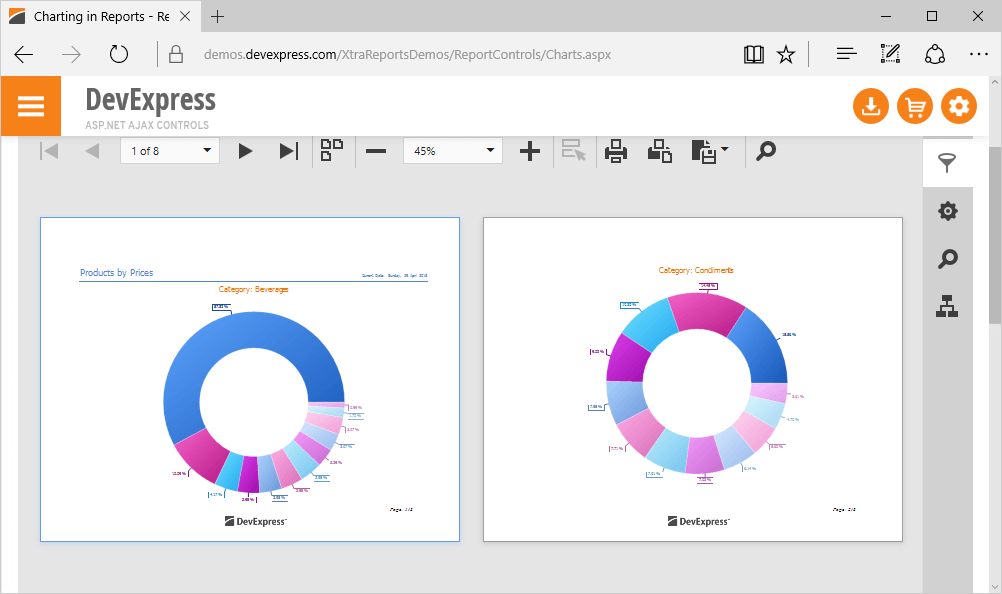Click the zoom in plus button
The height and width of the screenshot is (594, 1002).
(x=530, y=151)
